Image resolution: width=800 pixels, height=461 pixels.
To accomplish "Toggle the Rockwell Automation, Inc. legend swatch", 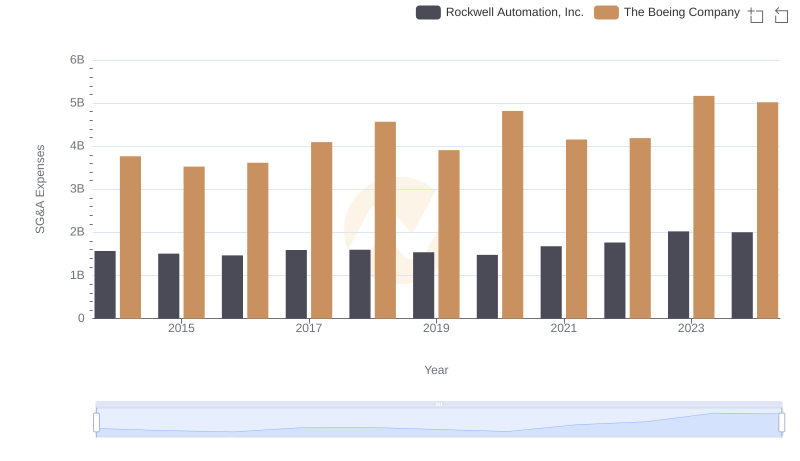I will click(x=428, y=12).
